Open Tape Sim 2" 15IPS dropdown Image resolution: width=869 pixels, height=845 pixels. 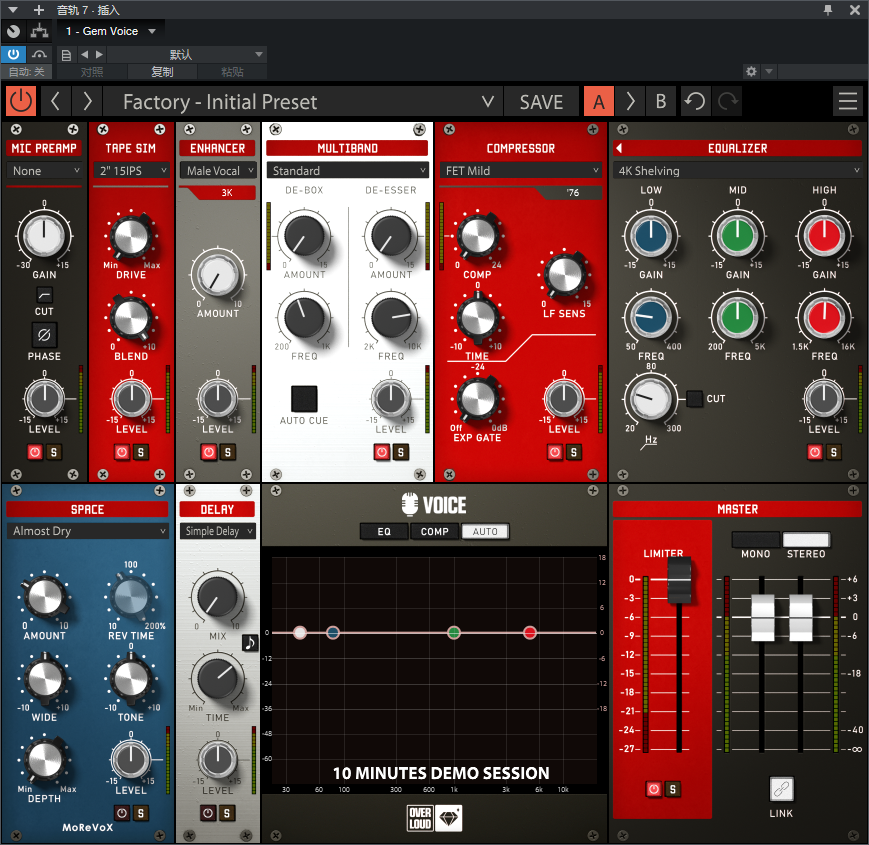(131, 171)
